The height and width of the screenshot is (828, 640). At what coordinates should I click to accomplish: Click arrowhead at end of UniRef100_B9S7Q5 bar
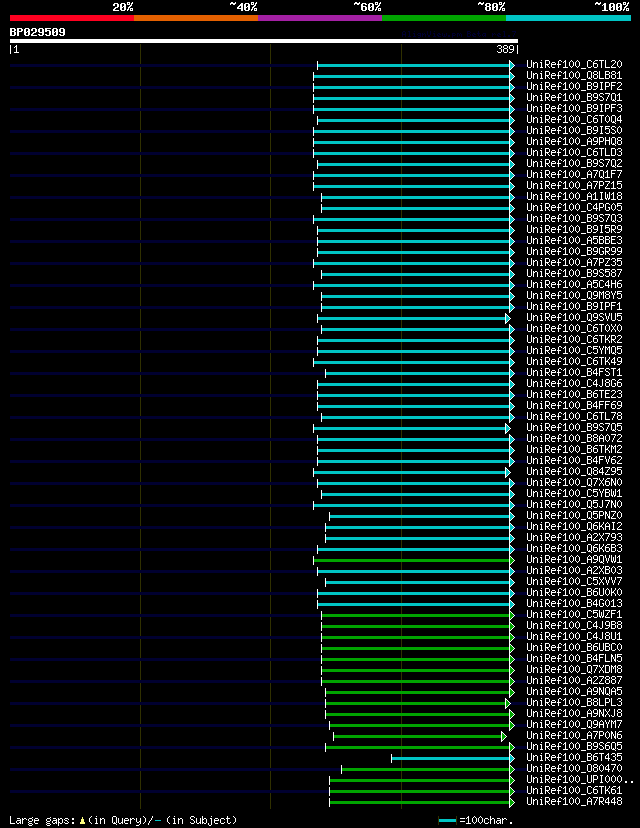(508, 428)
